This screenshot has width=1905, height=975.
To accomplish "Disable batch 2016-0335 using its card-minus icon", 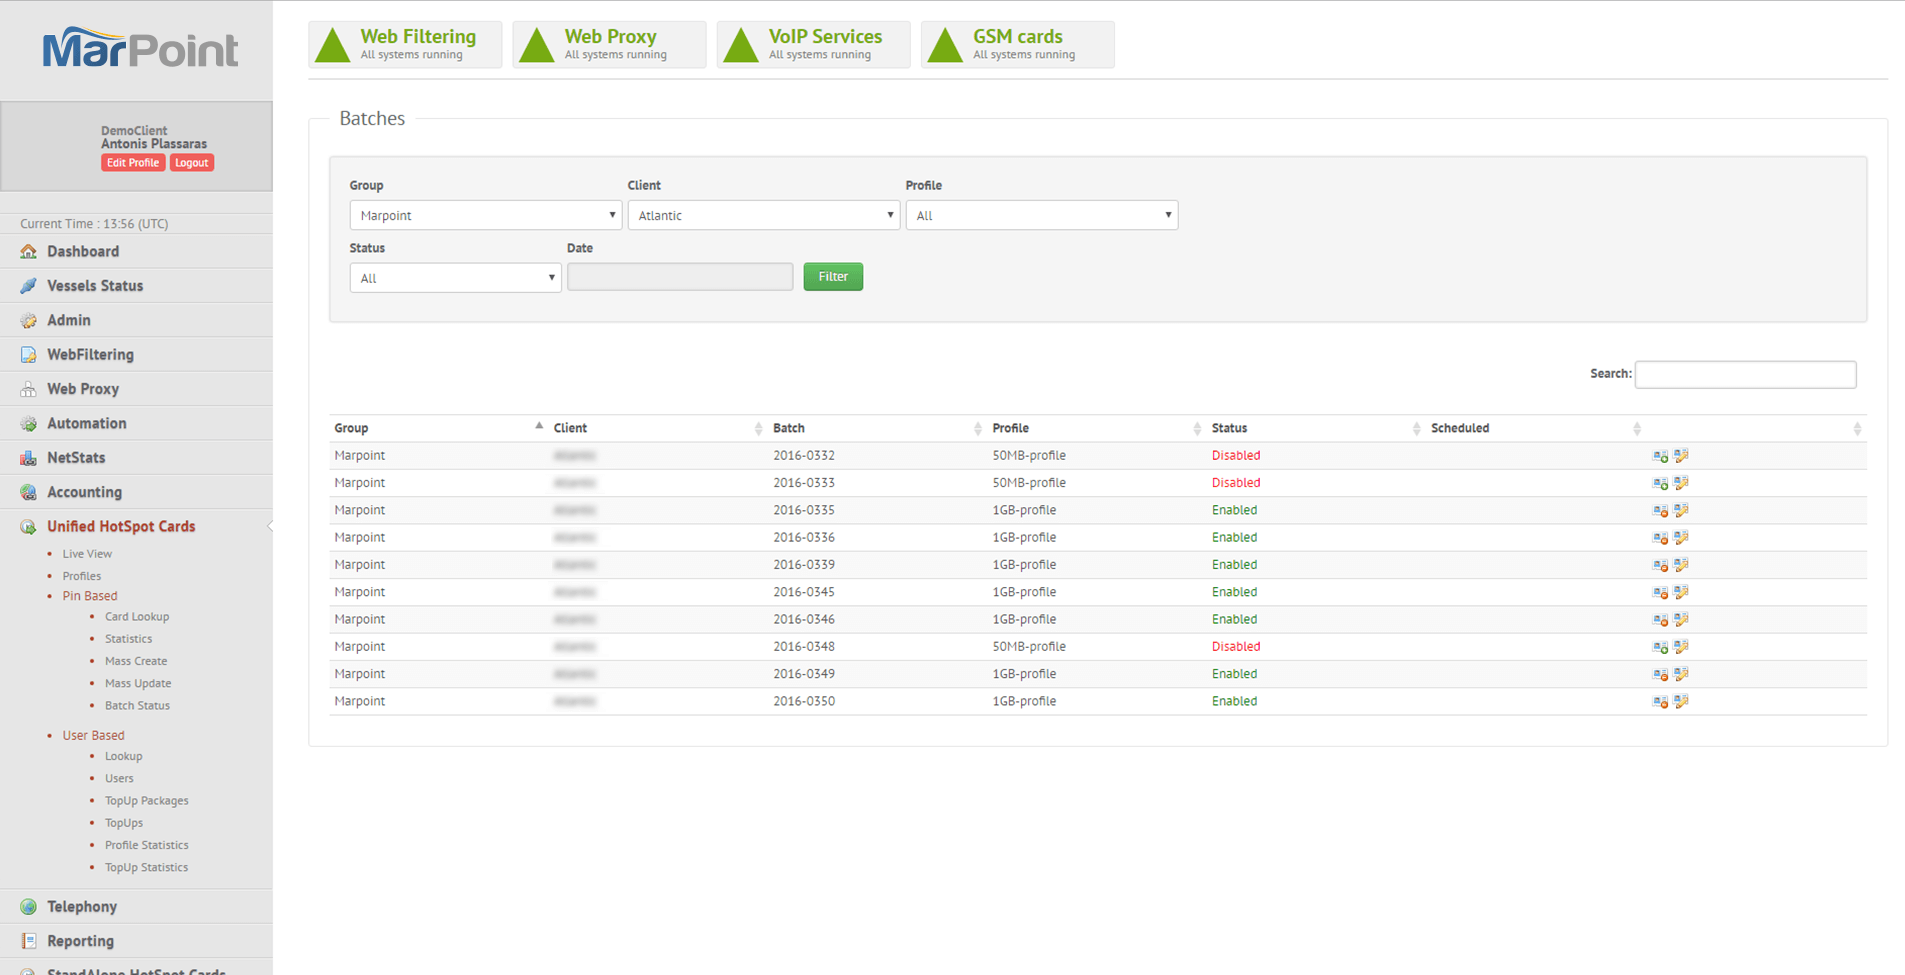I will pos(1660,511).
